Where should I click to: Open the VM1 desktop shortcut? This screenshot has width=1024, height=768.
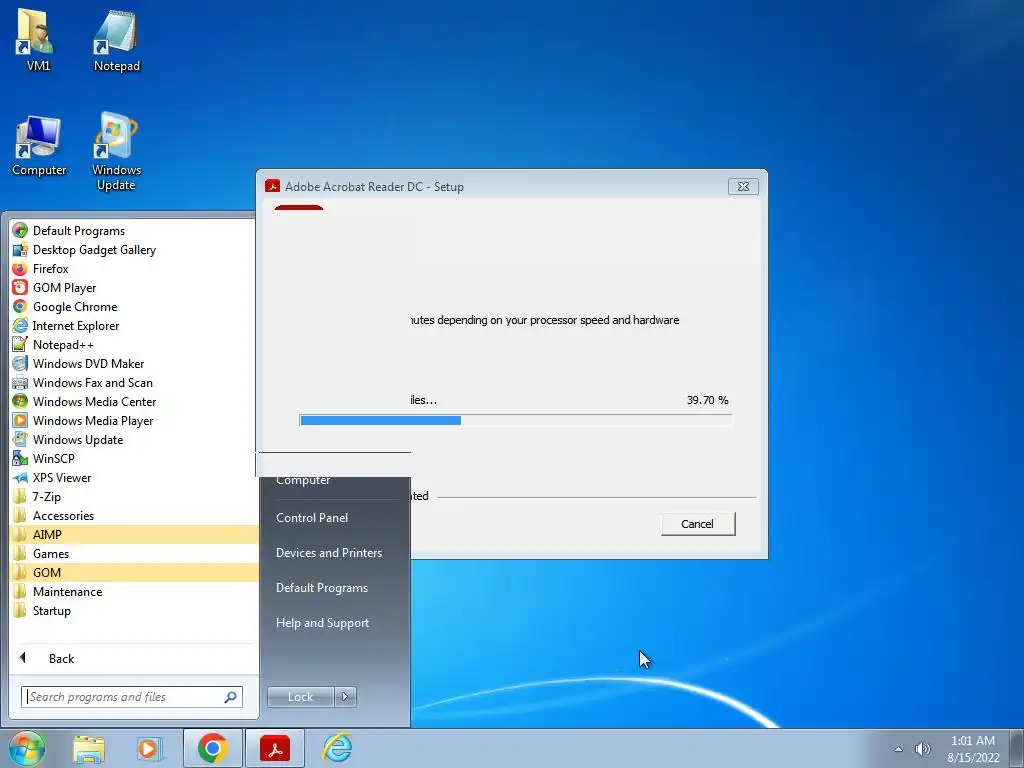point(37,40)
